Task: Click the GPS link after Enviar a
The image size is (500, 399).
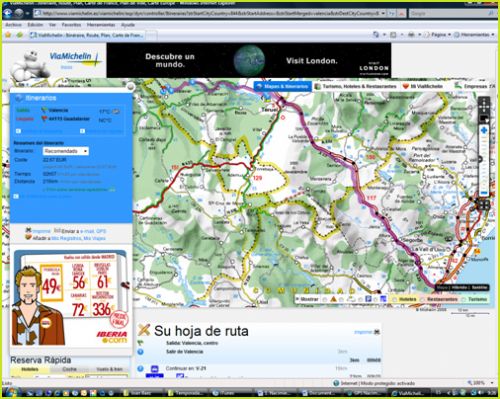Action: coord(101,231)
